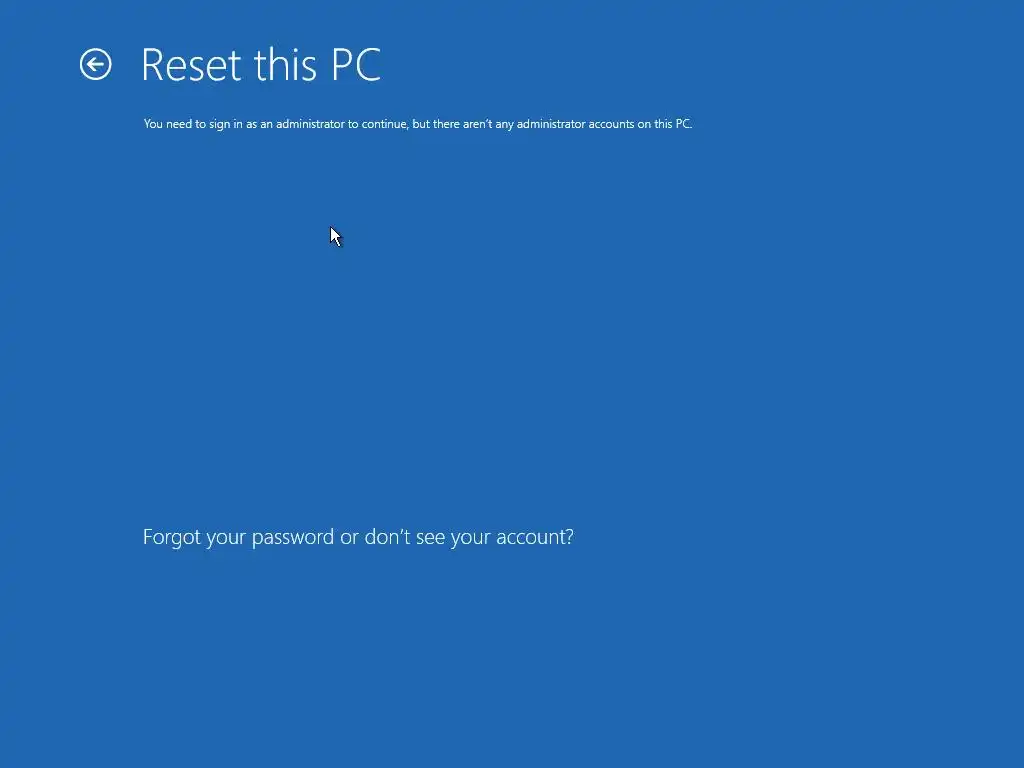
Task: Go back using the circled left arrow
Action: tap(95, 64)
